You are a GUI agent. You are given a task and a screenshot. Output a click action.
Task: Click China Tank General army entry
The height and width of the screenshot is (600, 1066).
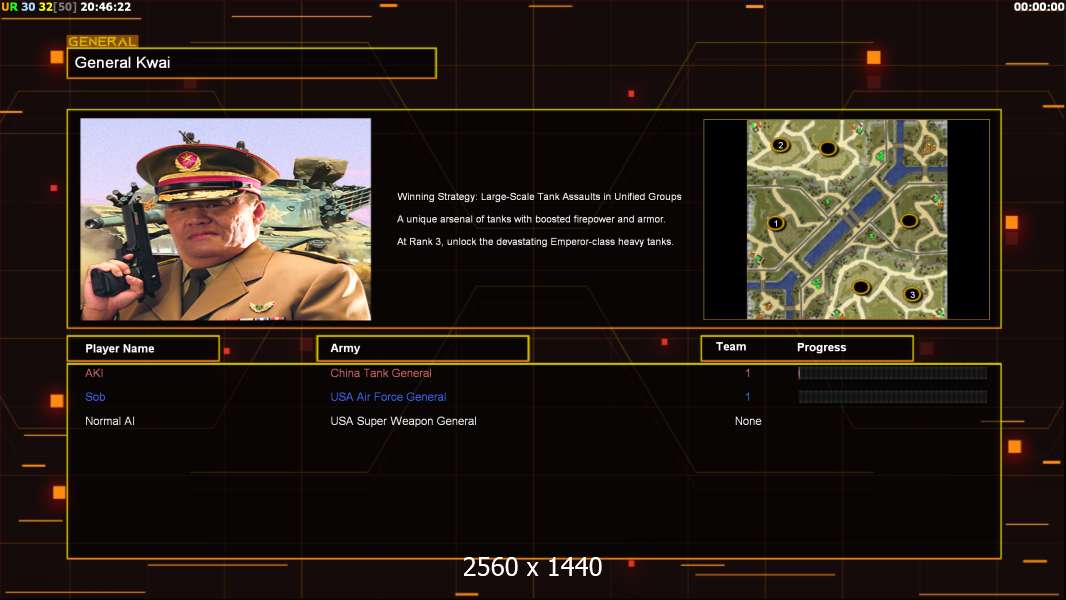tap(381, 373)
